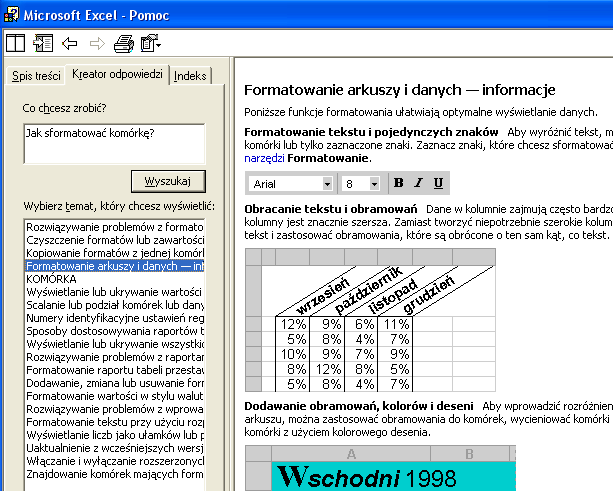Follow the blue 'narzędzi' hyperlink

[x=264, y=158]
